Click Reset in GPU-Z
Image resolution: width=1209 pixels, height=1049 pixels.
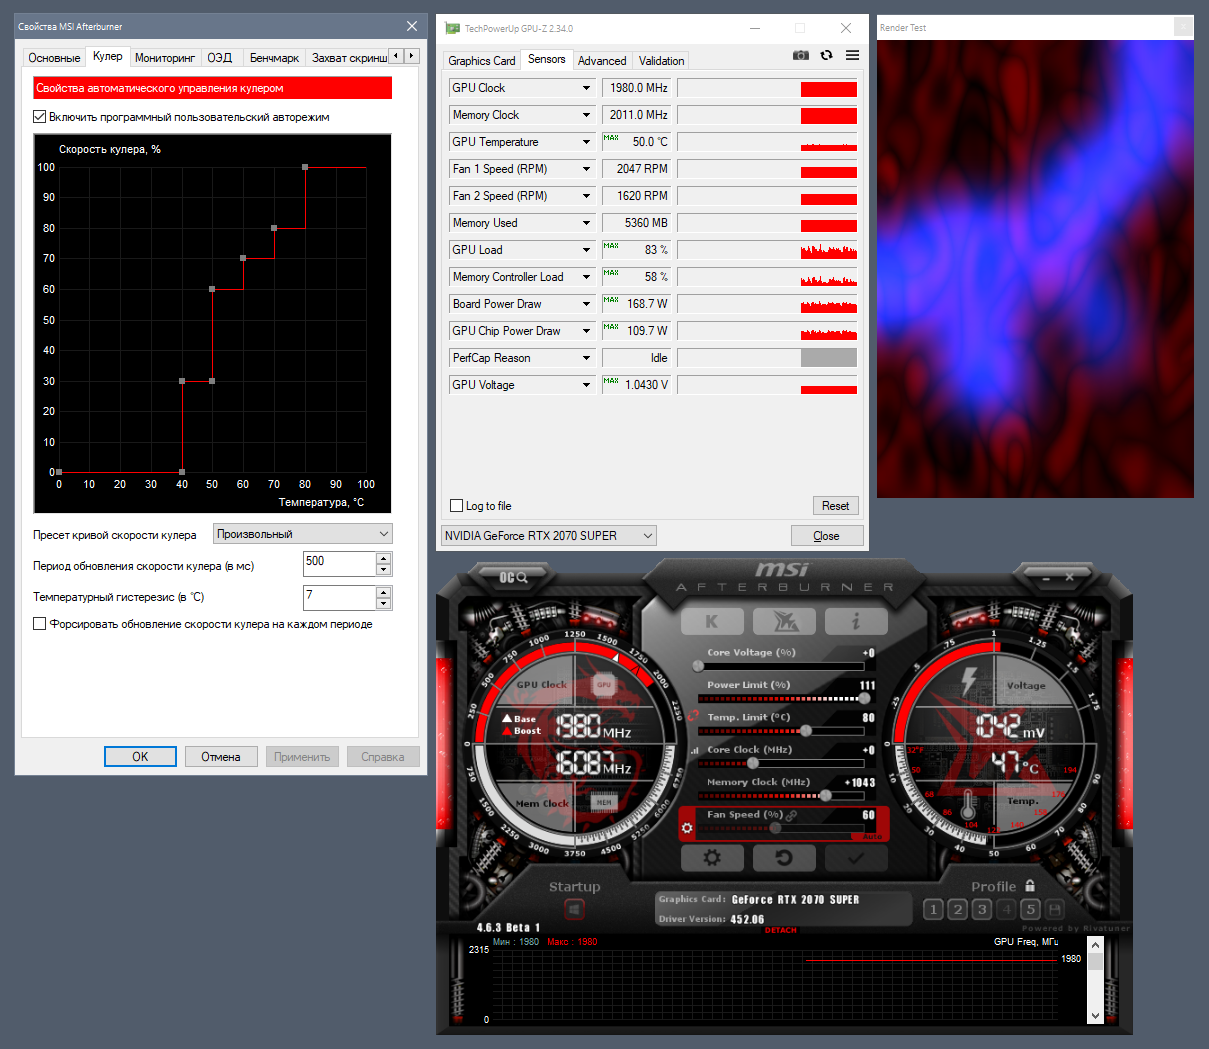[835, 506]
